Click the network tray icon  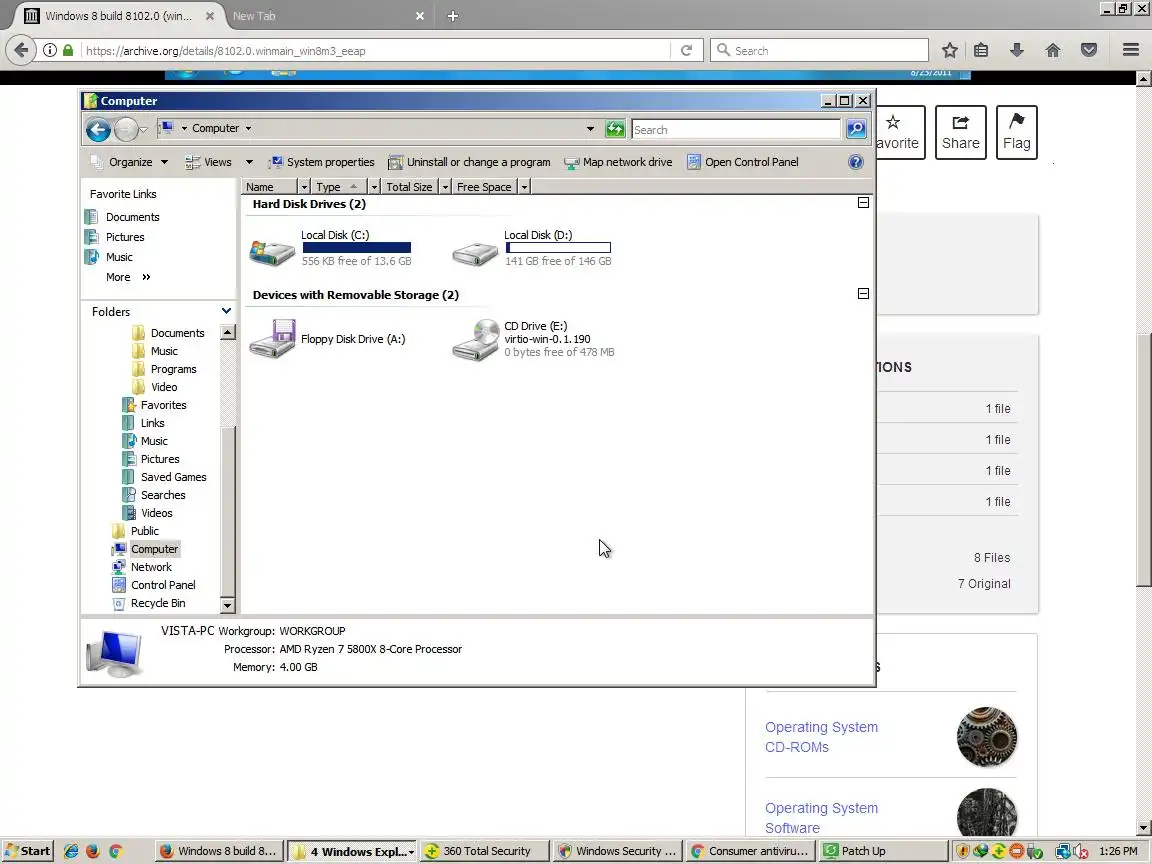pos(1062,852)
